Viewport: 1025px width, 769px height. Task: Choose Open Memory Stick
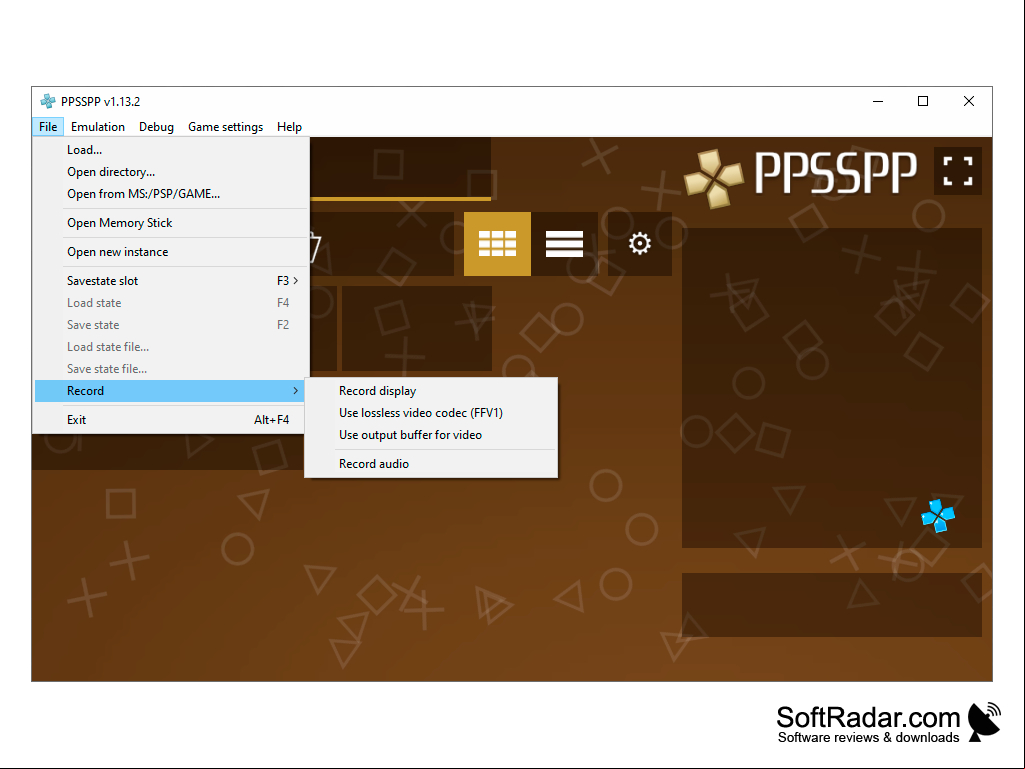pyautogui.click(x=171, y=223)
